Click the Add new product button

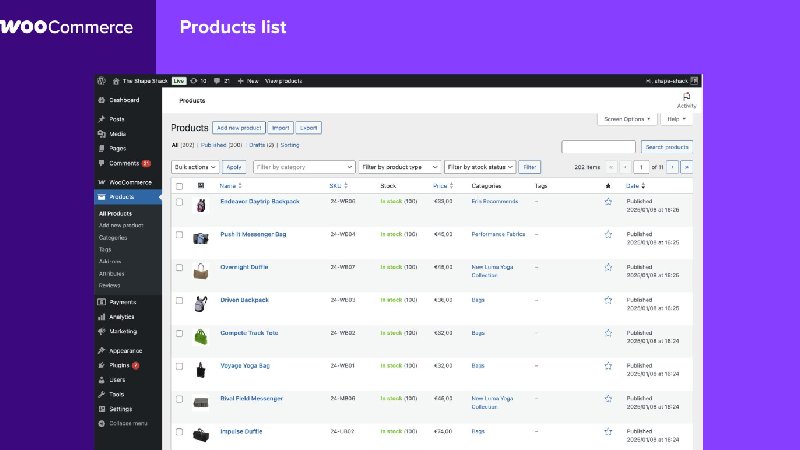(x=239, y=128)
